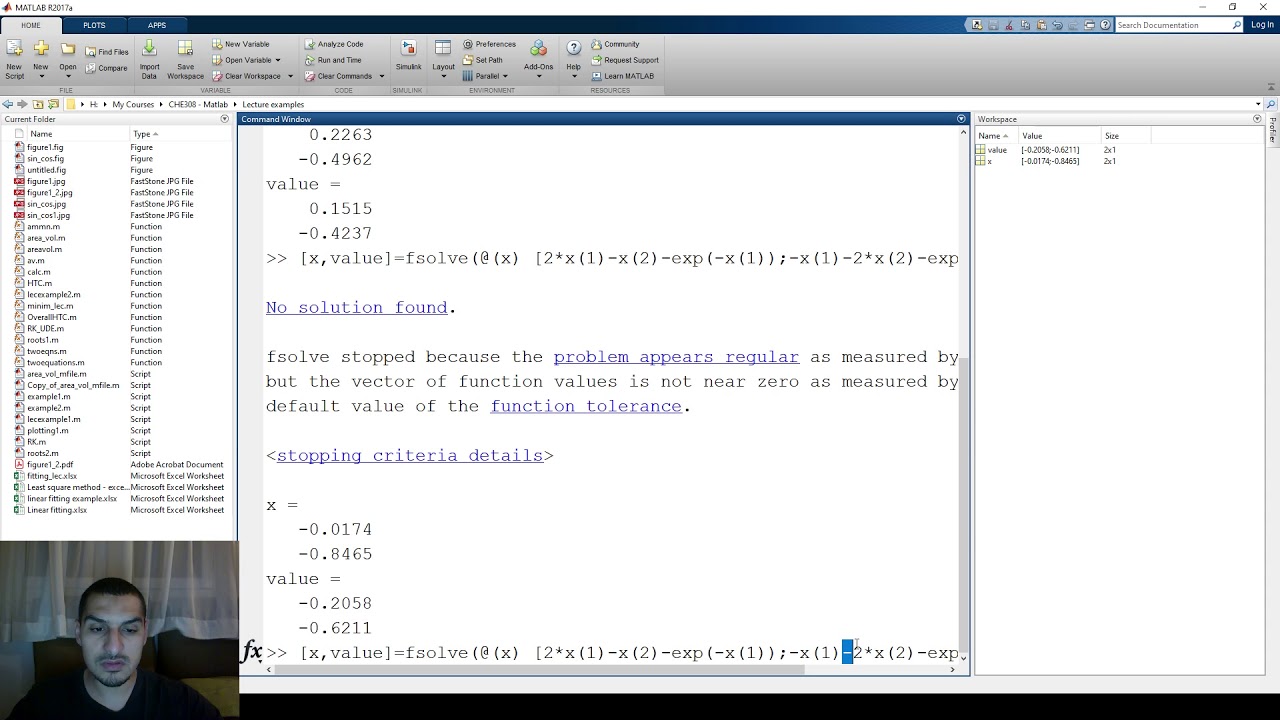Select workspace variable 'x'

(x=989, y=161)
